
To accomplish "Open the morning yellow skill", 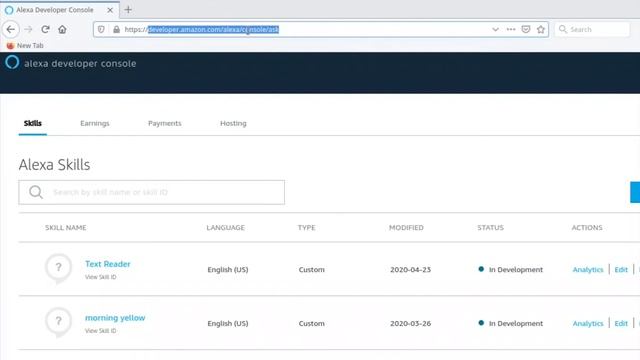I will click(x=115, y=318).
